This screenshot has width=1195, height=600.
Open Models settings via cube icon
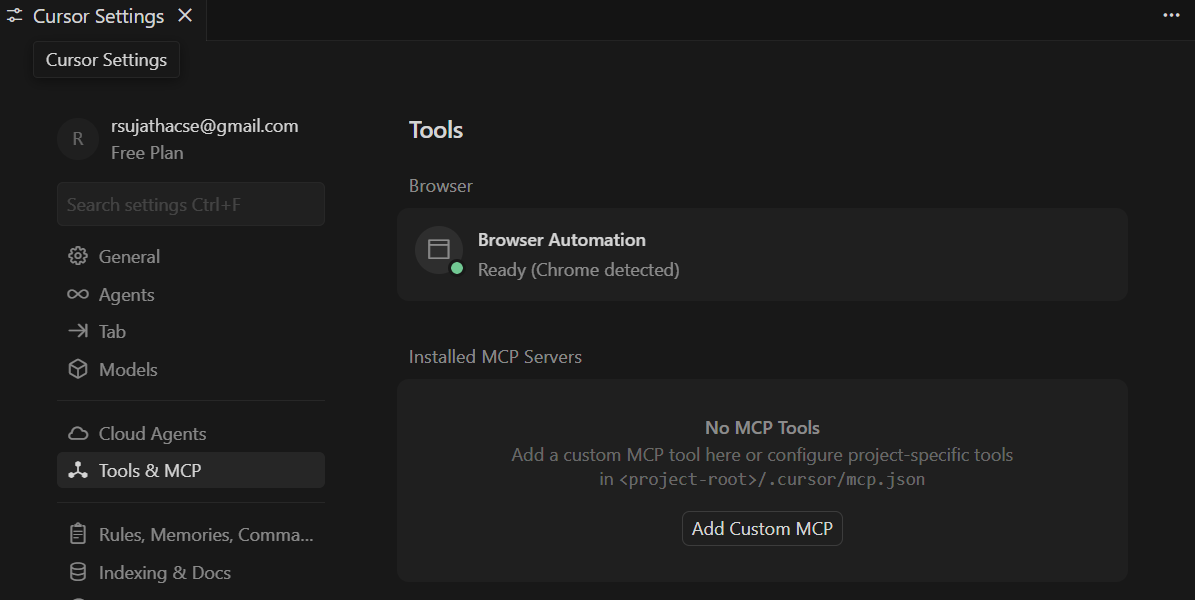tap(78, 369)
